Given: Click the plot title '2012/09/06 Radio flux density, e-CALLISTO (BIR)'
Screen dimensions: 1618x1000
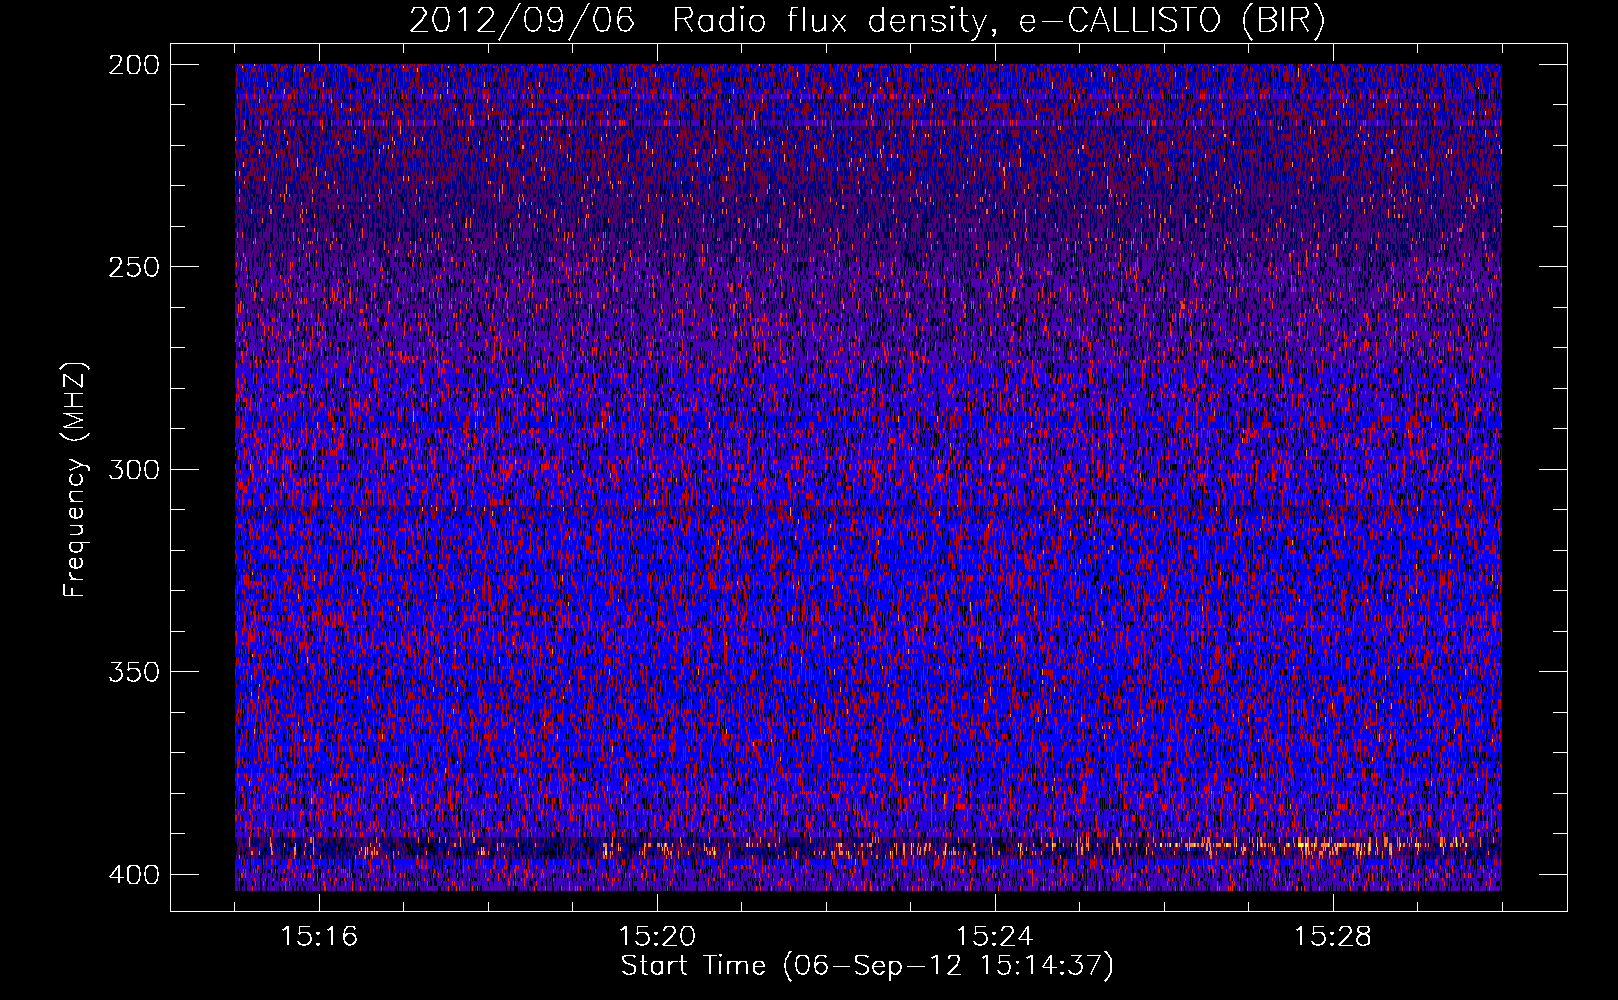Looking at the screenshot, I should coord(867,20).
